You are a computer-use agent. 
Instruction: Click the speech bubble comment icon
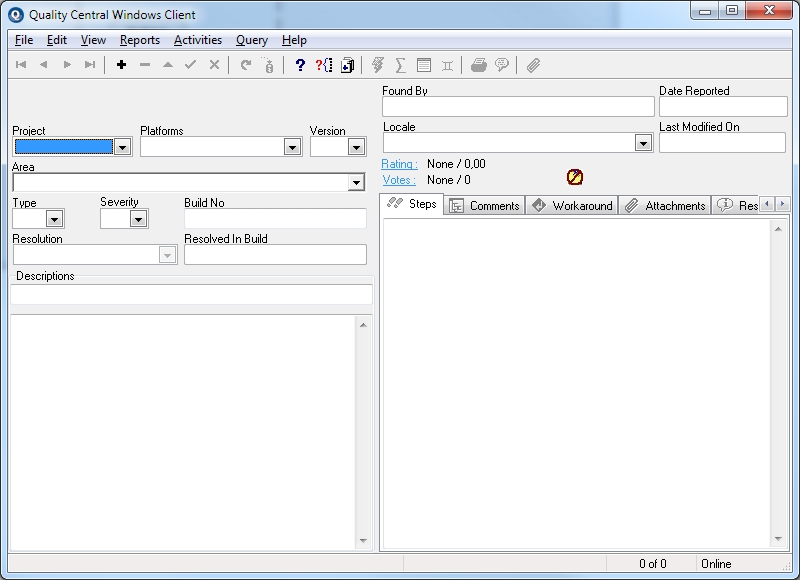click(x=502, y=65)
